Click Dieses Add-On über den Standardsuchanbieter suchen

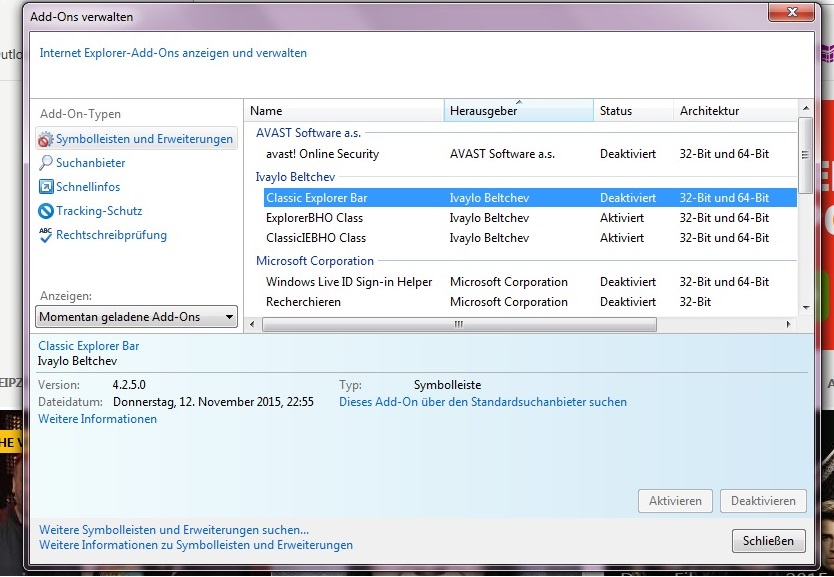[483, 402]
